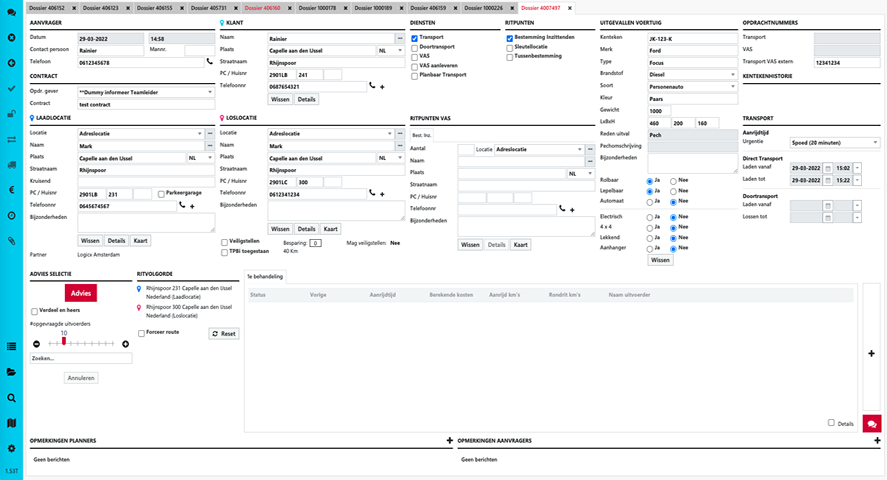Select the Best. Inz. tab

click(x=421, y=135)
